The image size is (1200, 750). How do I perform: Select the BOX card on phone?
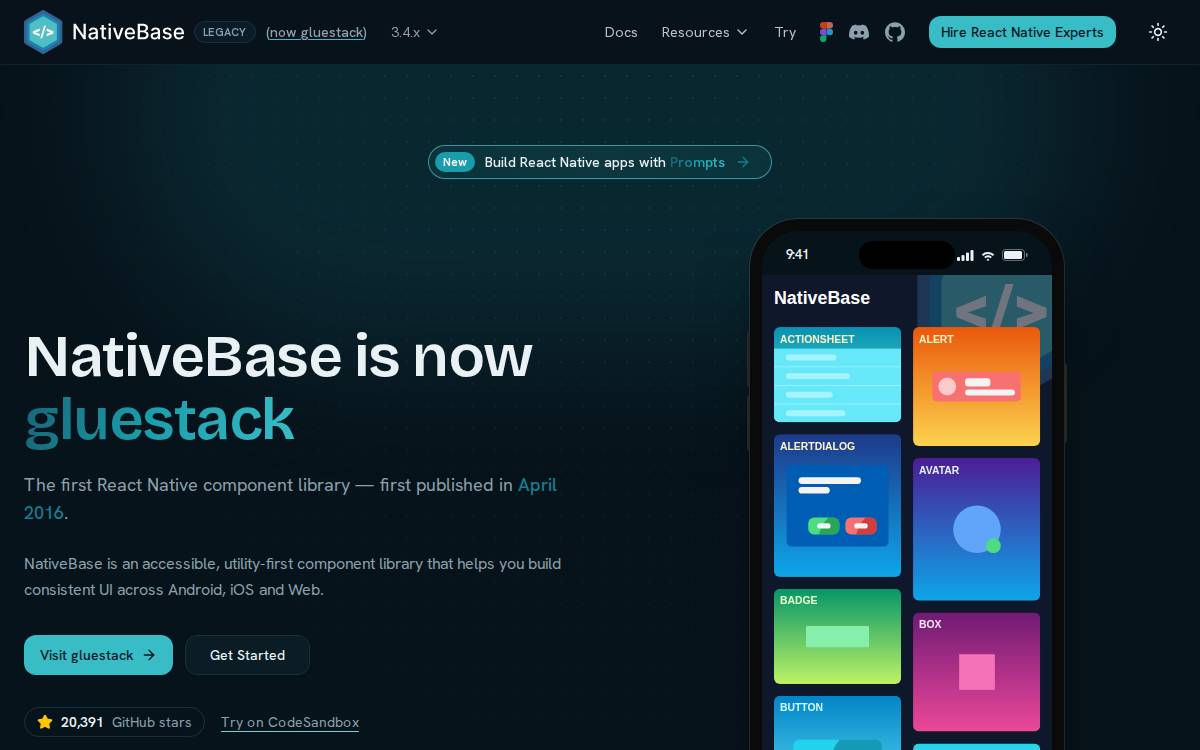pyautogui.click(x=976, y=672)
